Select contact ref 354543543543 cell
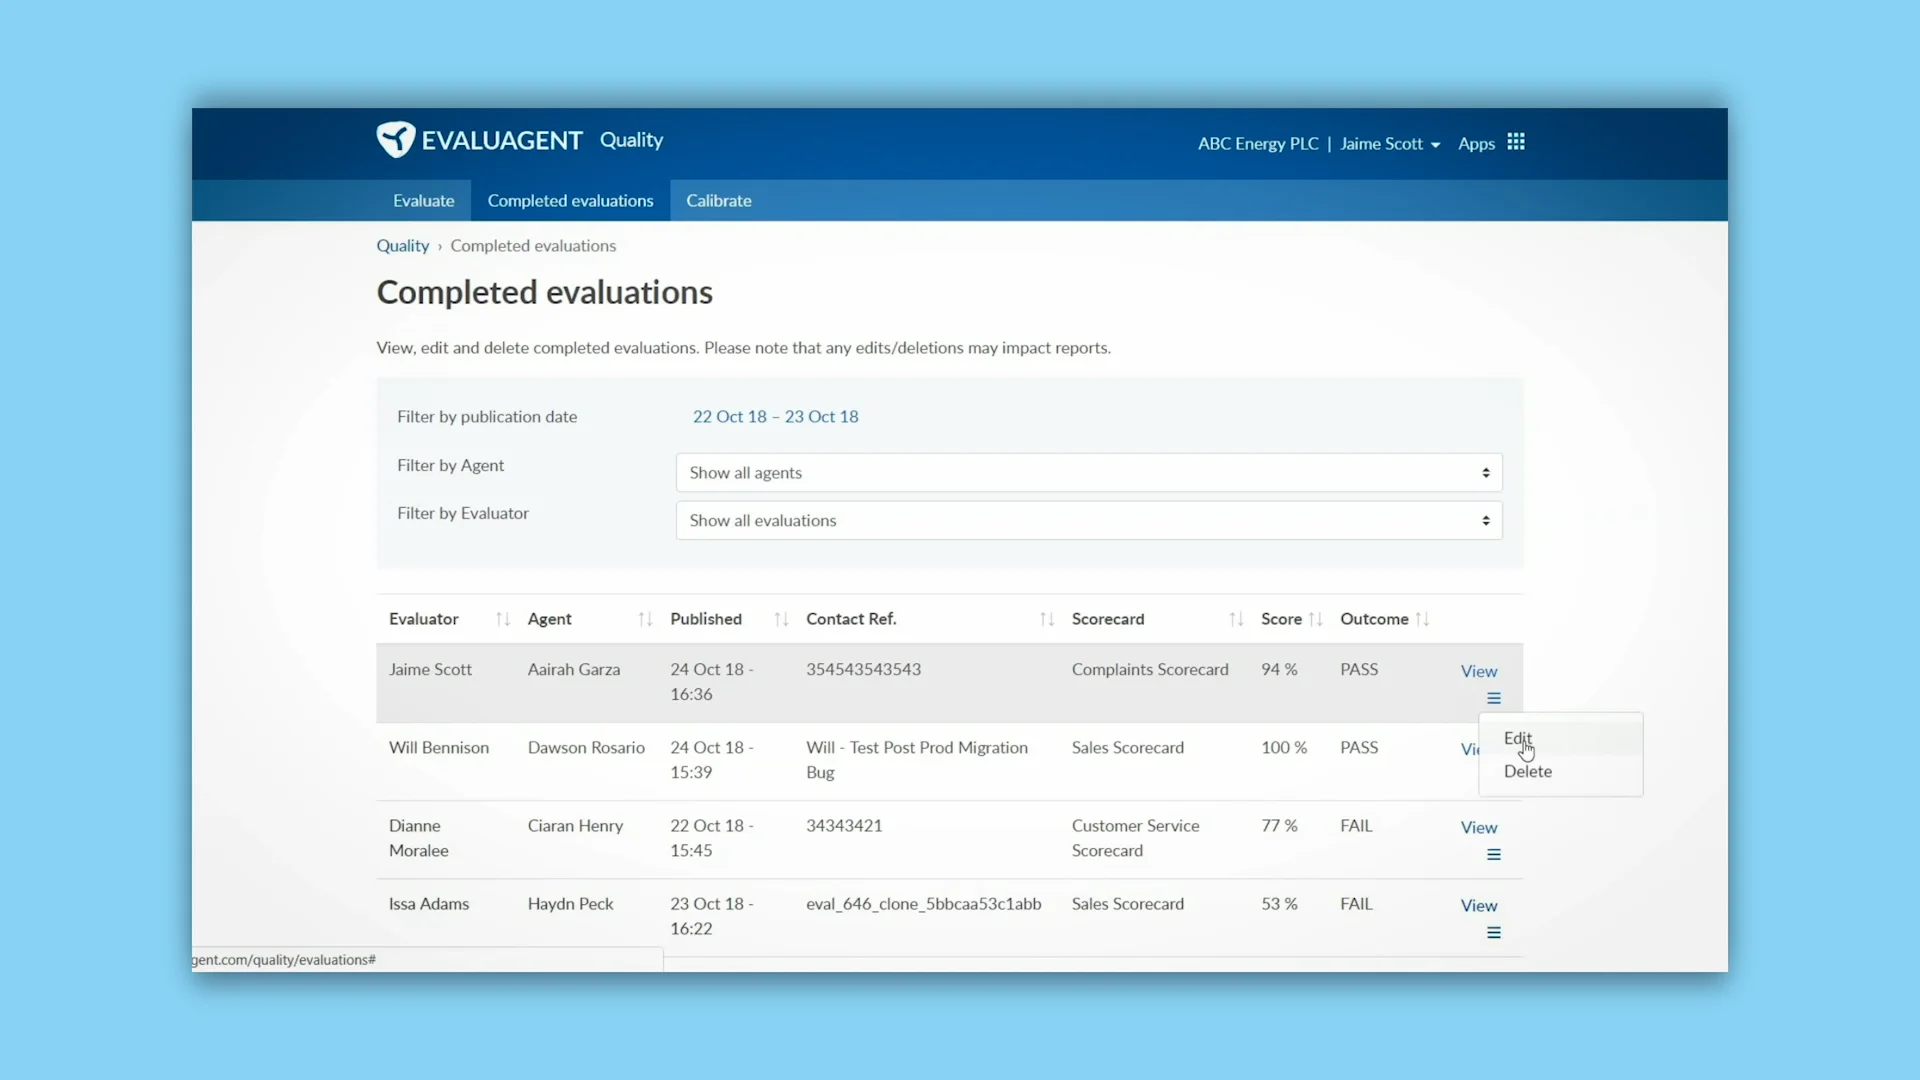Viewport: 1920px width, 1080px height. point(863,670)
